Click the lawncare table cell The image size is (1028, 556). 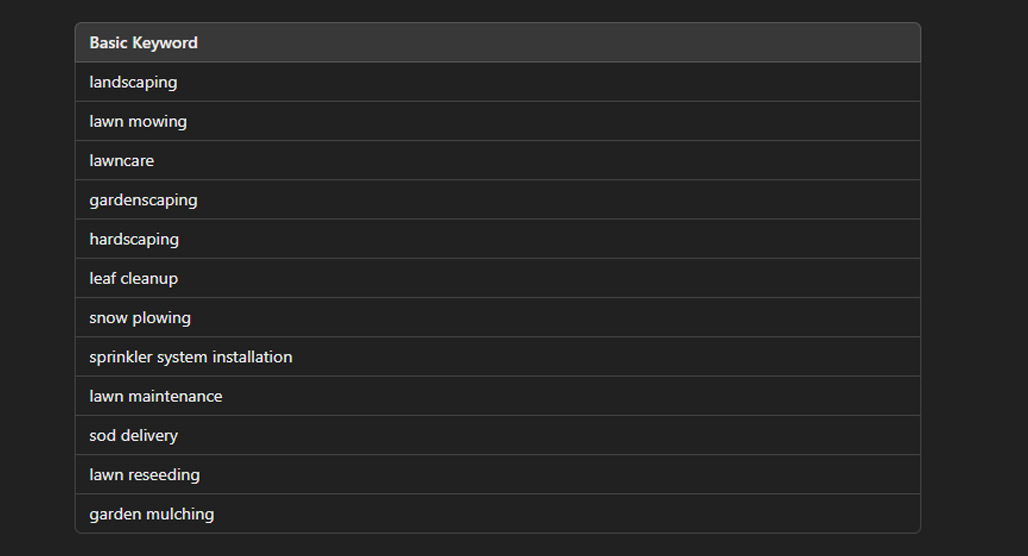click(x=498, y=161)
